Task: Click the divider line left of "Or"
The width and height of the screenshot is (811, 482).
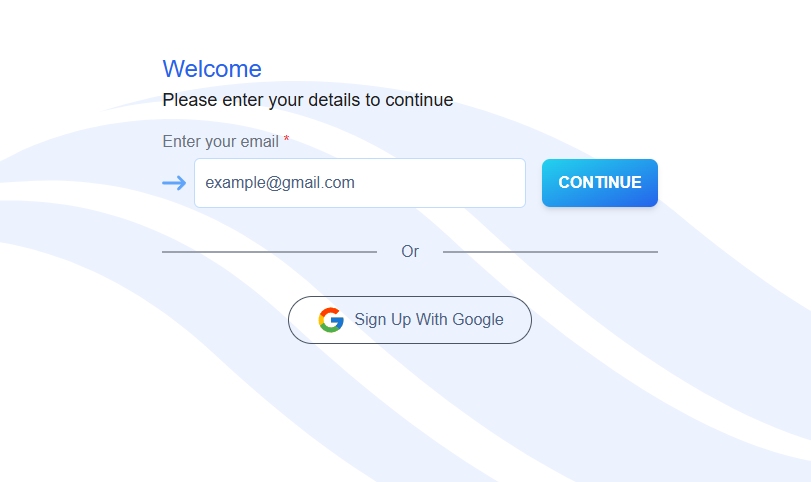Action: pos(269,252)
